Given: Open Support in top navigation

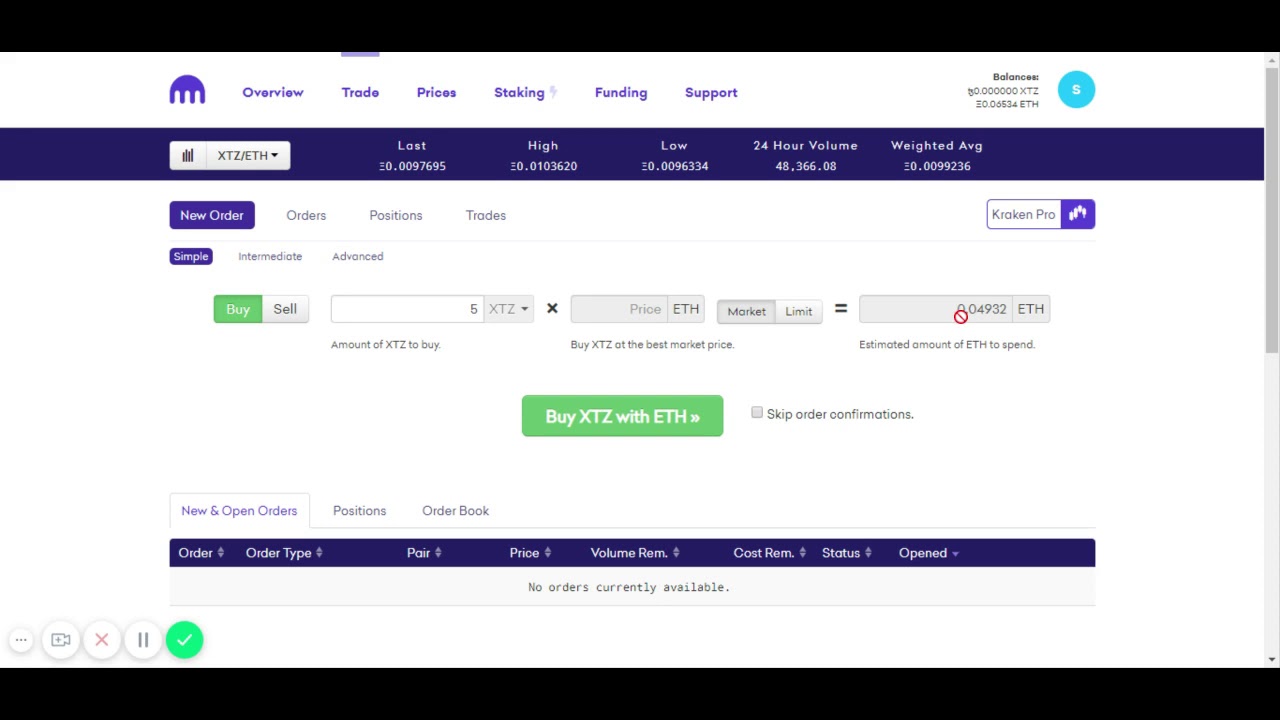Looking at the screenshot, I should [x=711, y=92].
